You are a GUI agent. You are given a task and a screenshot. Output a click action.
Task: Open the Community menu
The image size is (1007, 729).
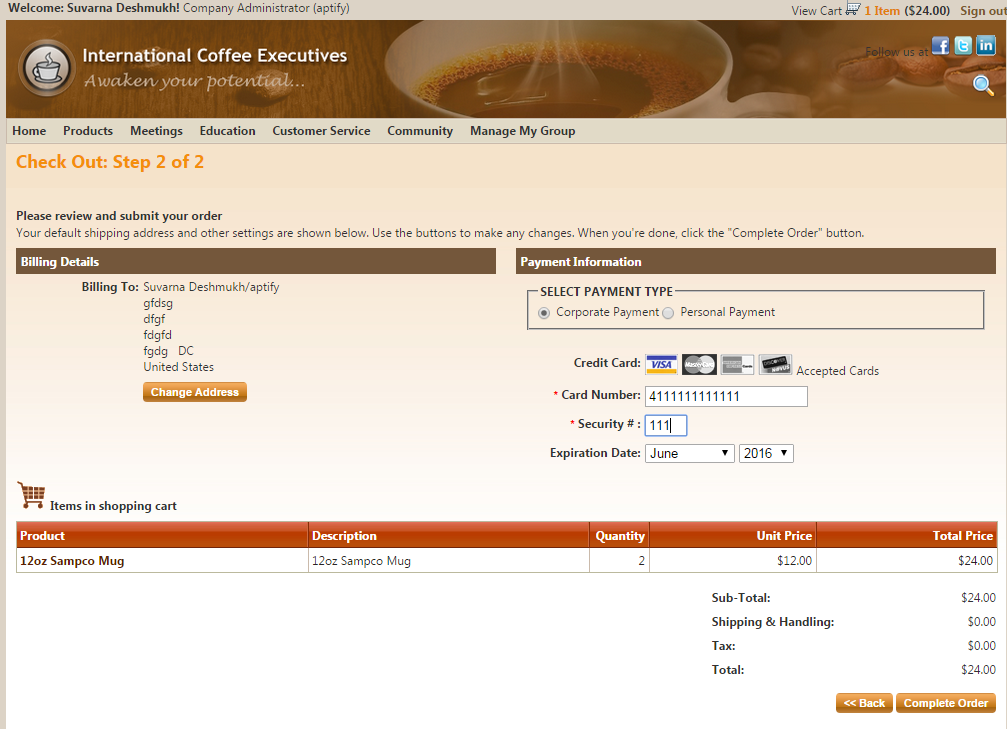pos(420,130)
